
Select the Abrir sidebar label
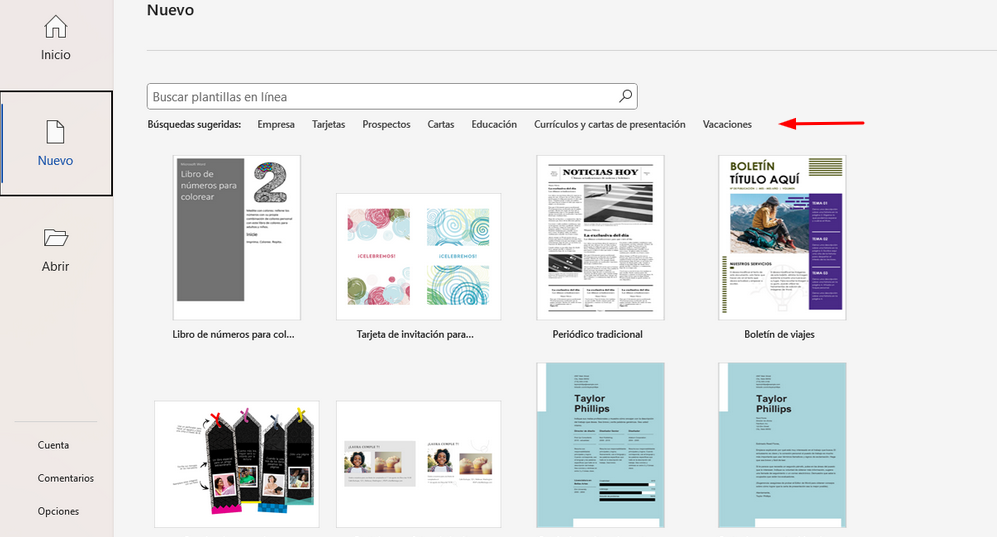(x=55, y=266)
